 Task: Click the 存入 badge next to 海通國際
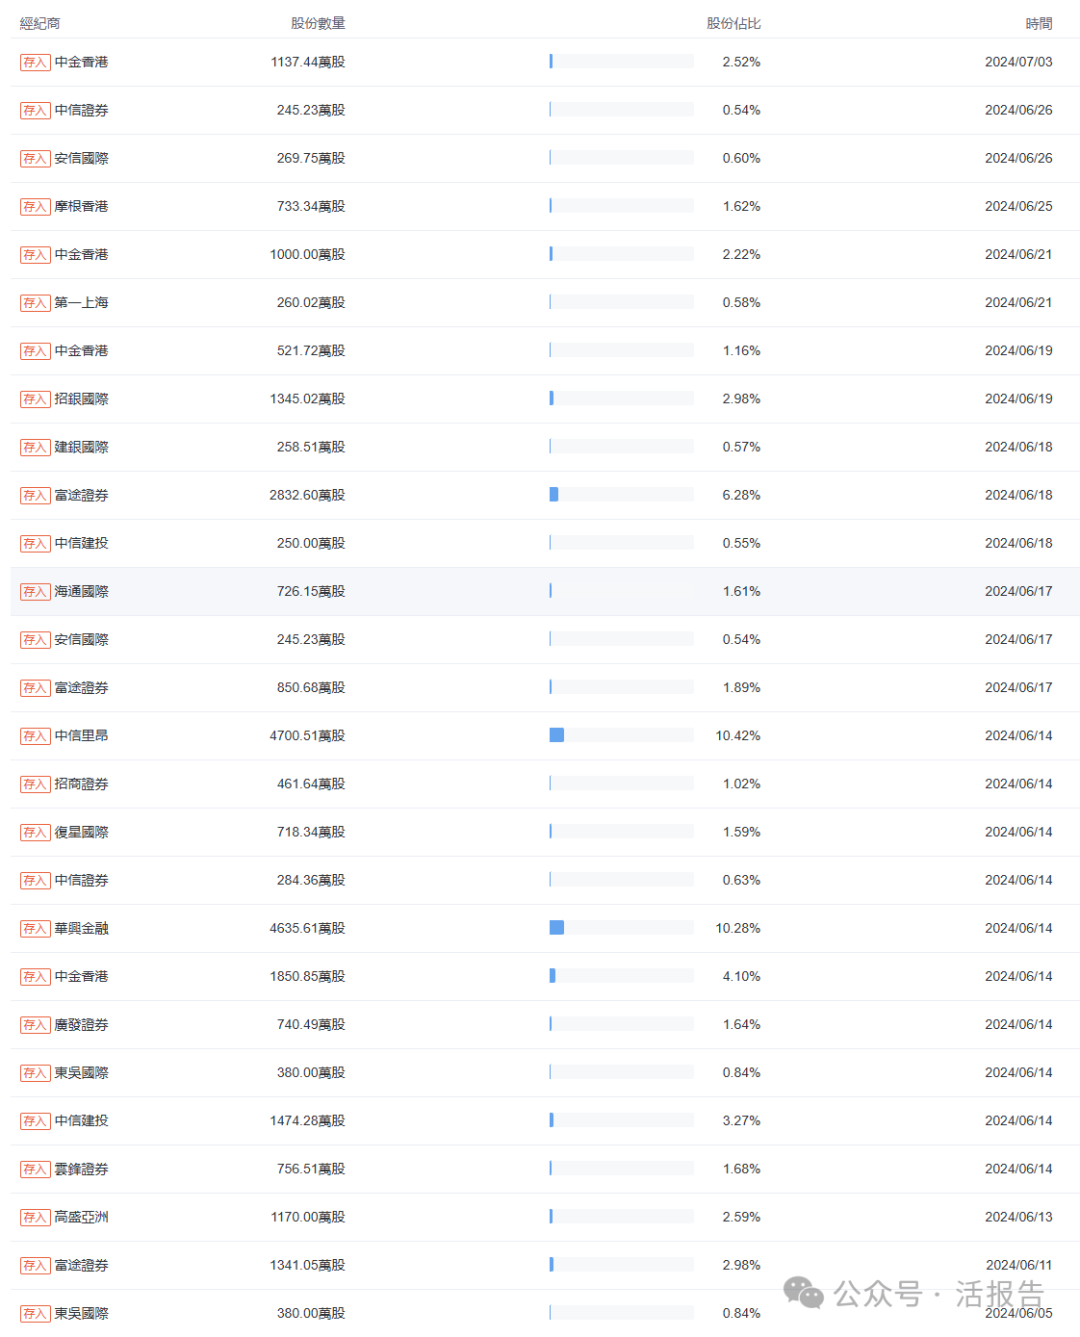35,592
